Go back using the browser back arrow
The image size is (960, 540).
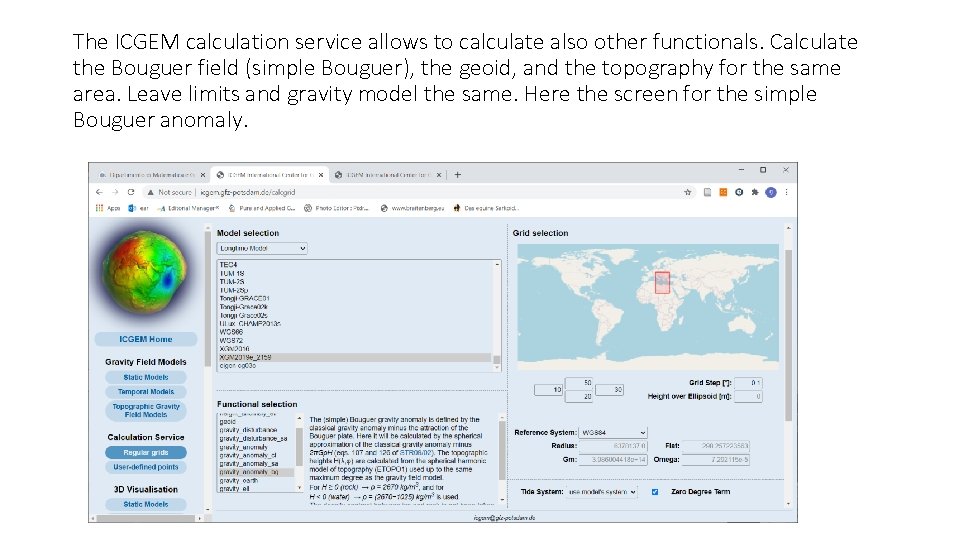tap(99, 192)
